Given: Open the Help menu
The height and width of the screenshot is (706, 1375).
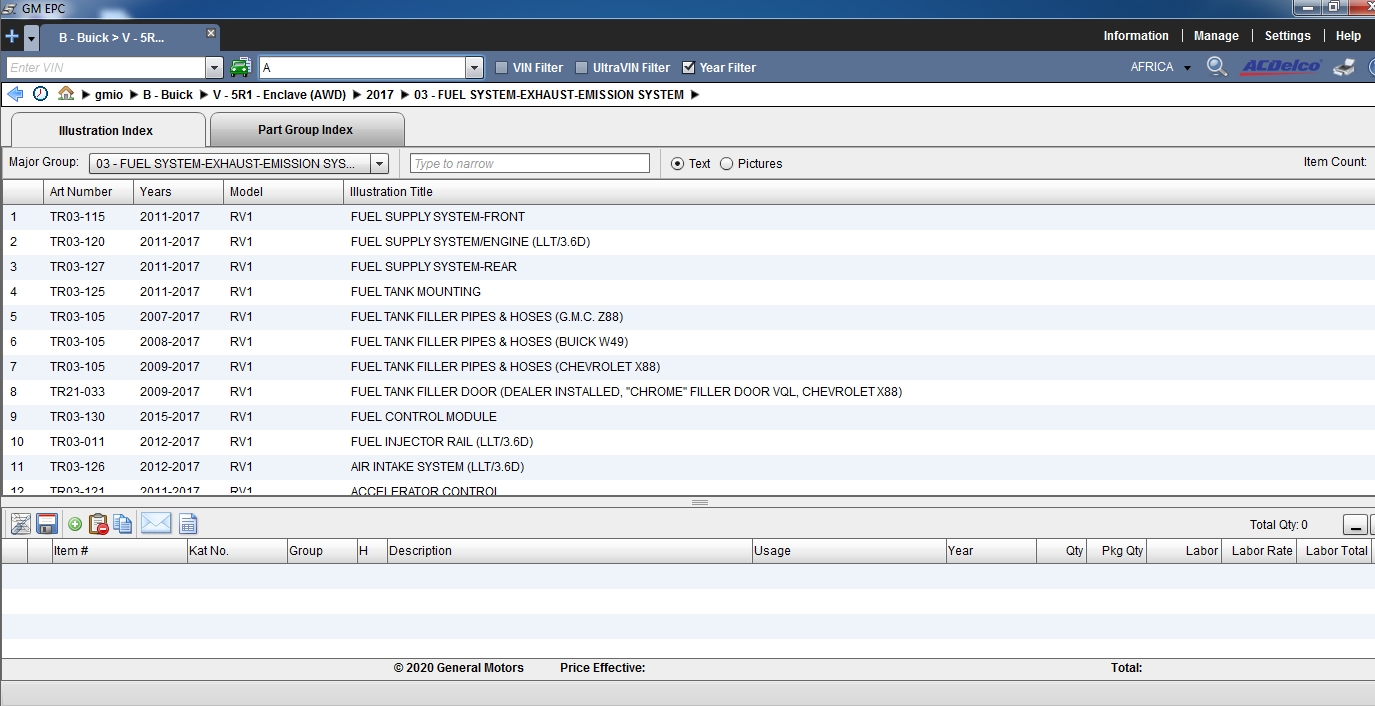Looking at the screenshot, I should [1348, 35].
